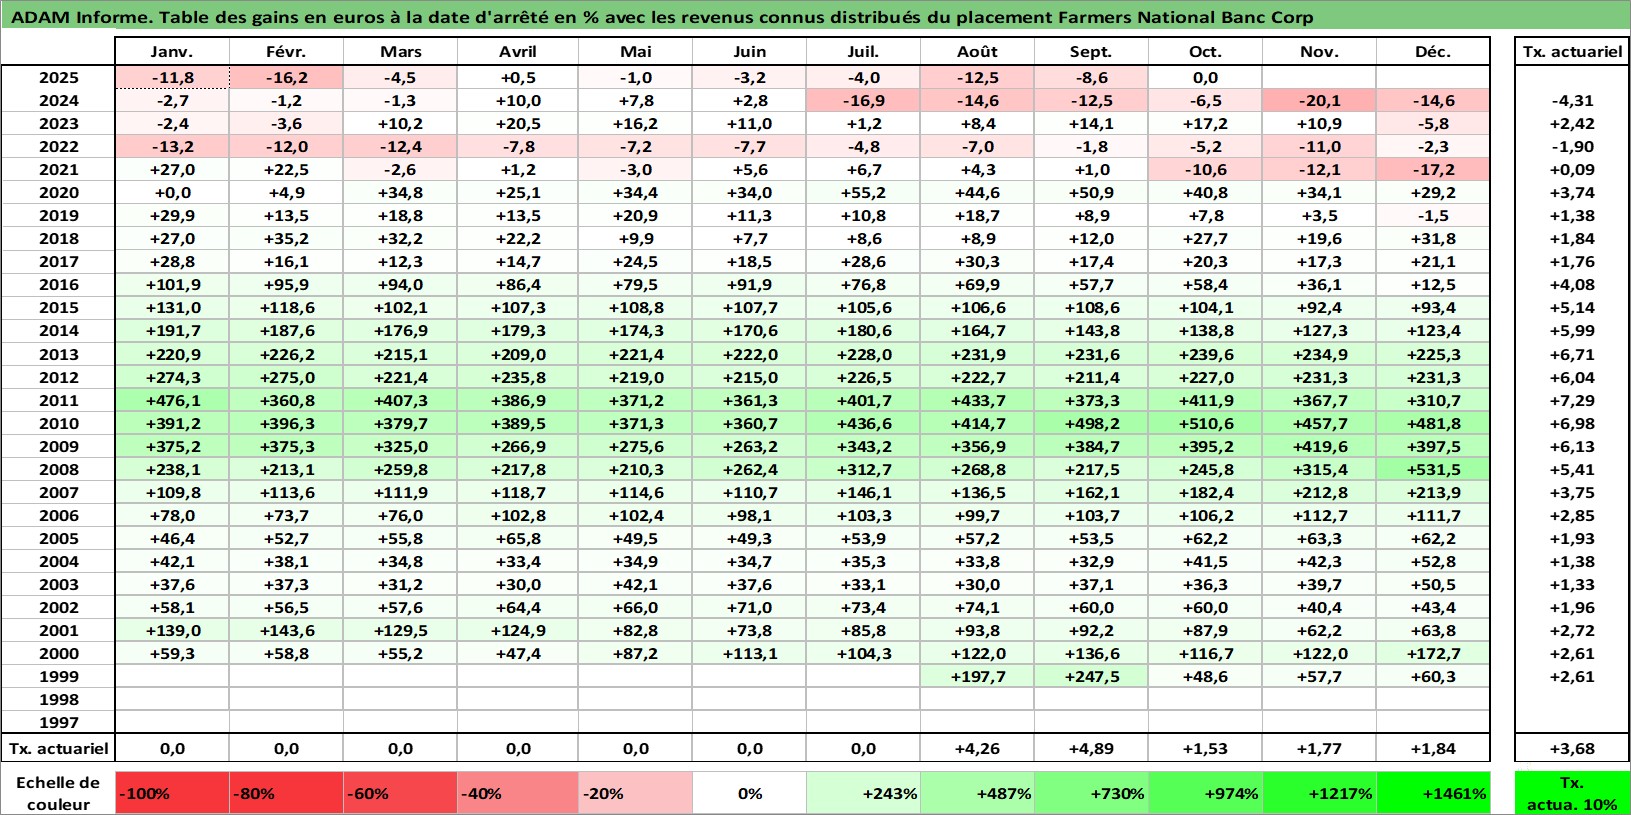Image resolution: width=1631 pixels, height=815 pixels.
Task: Click the 0% white legend cell
Action: coord(749,793)
